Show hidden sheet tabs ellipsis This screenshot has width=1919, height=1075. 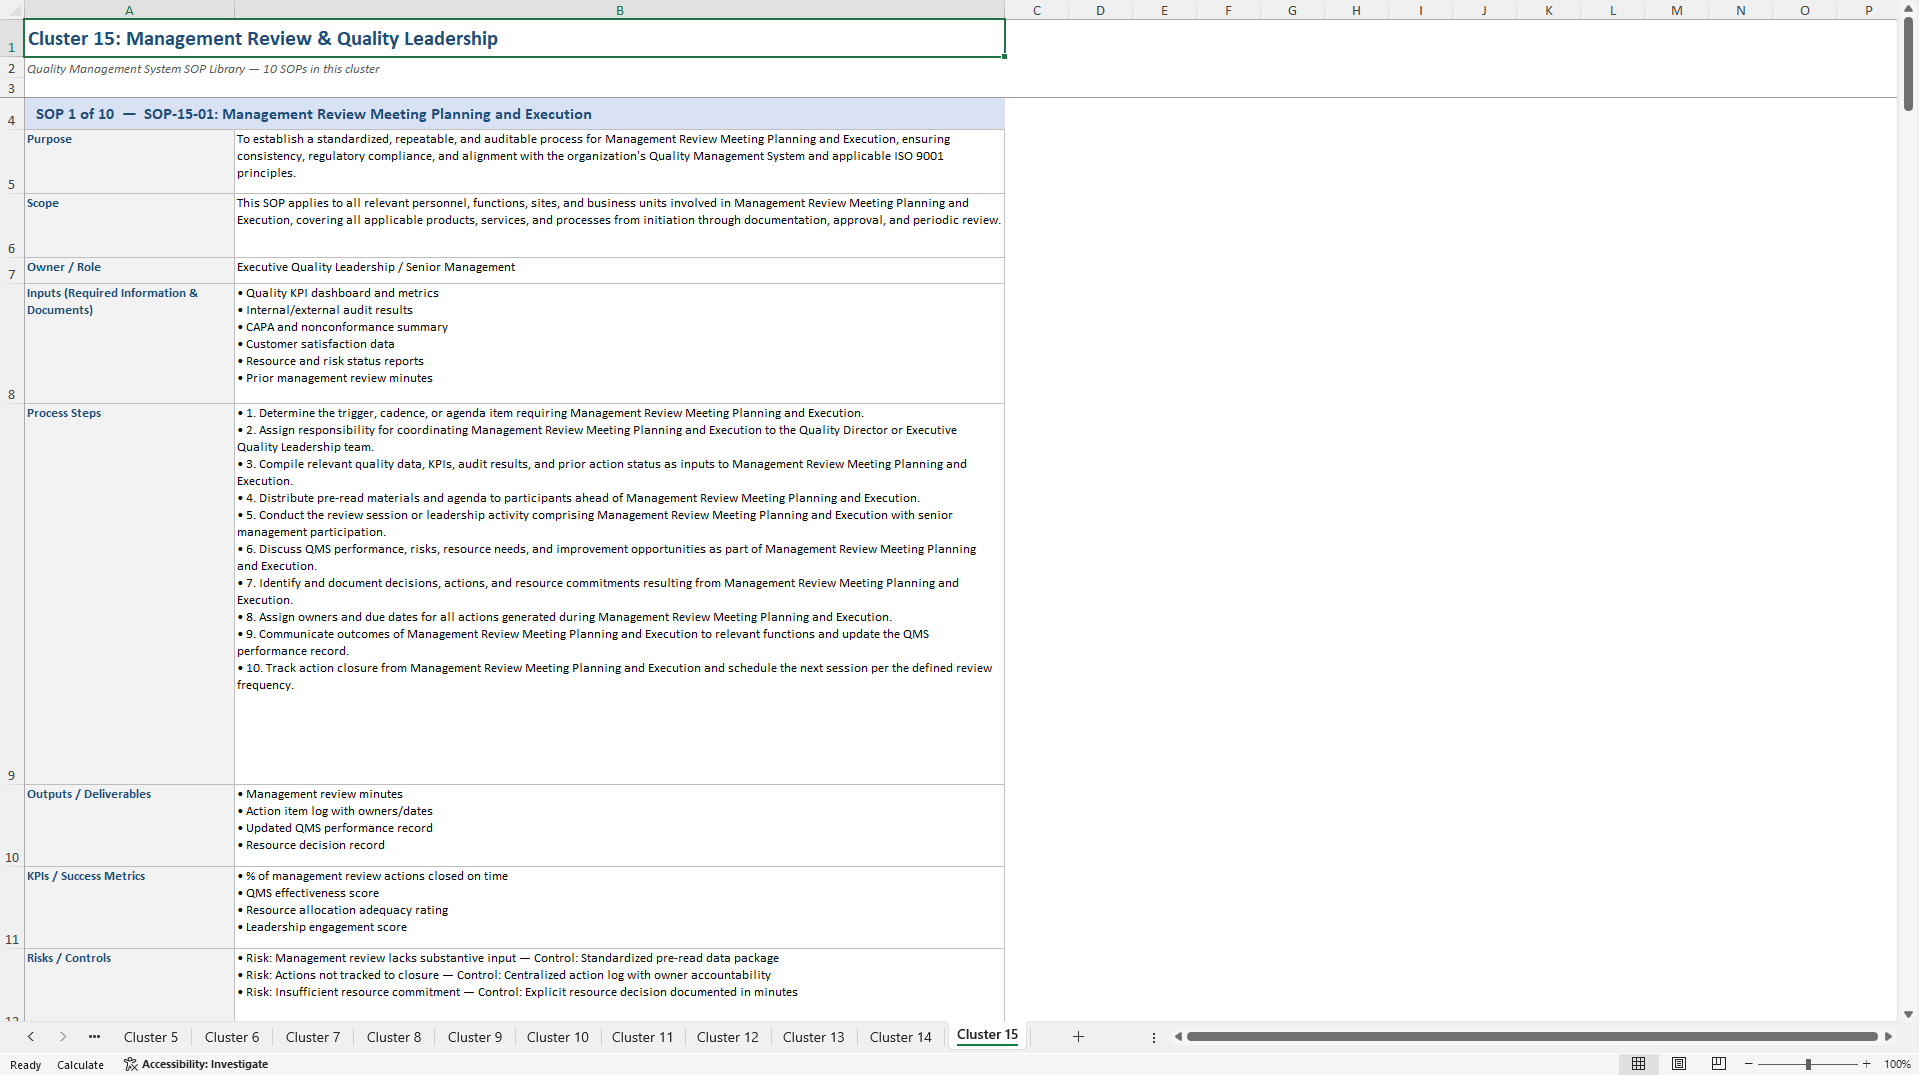[x=94, y=1037]
